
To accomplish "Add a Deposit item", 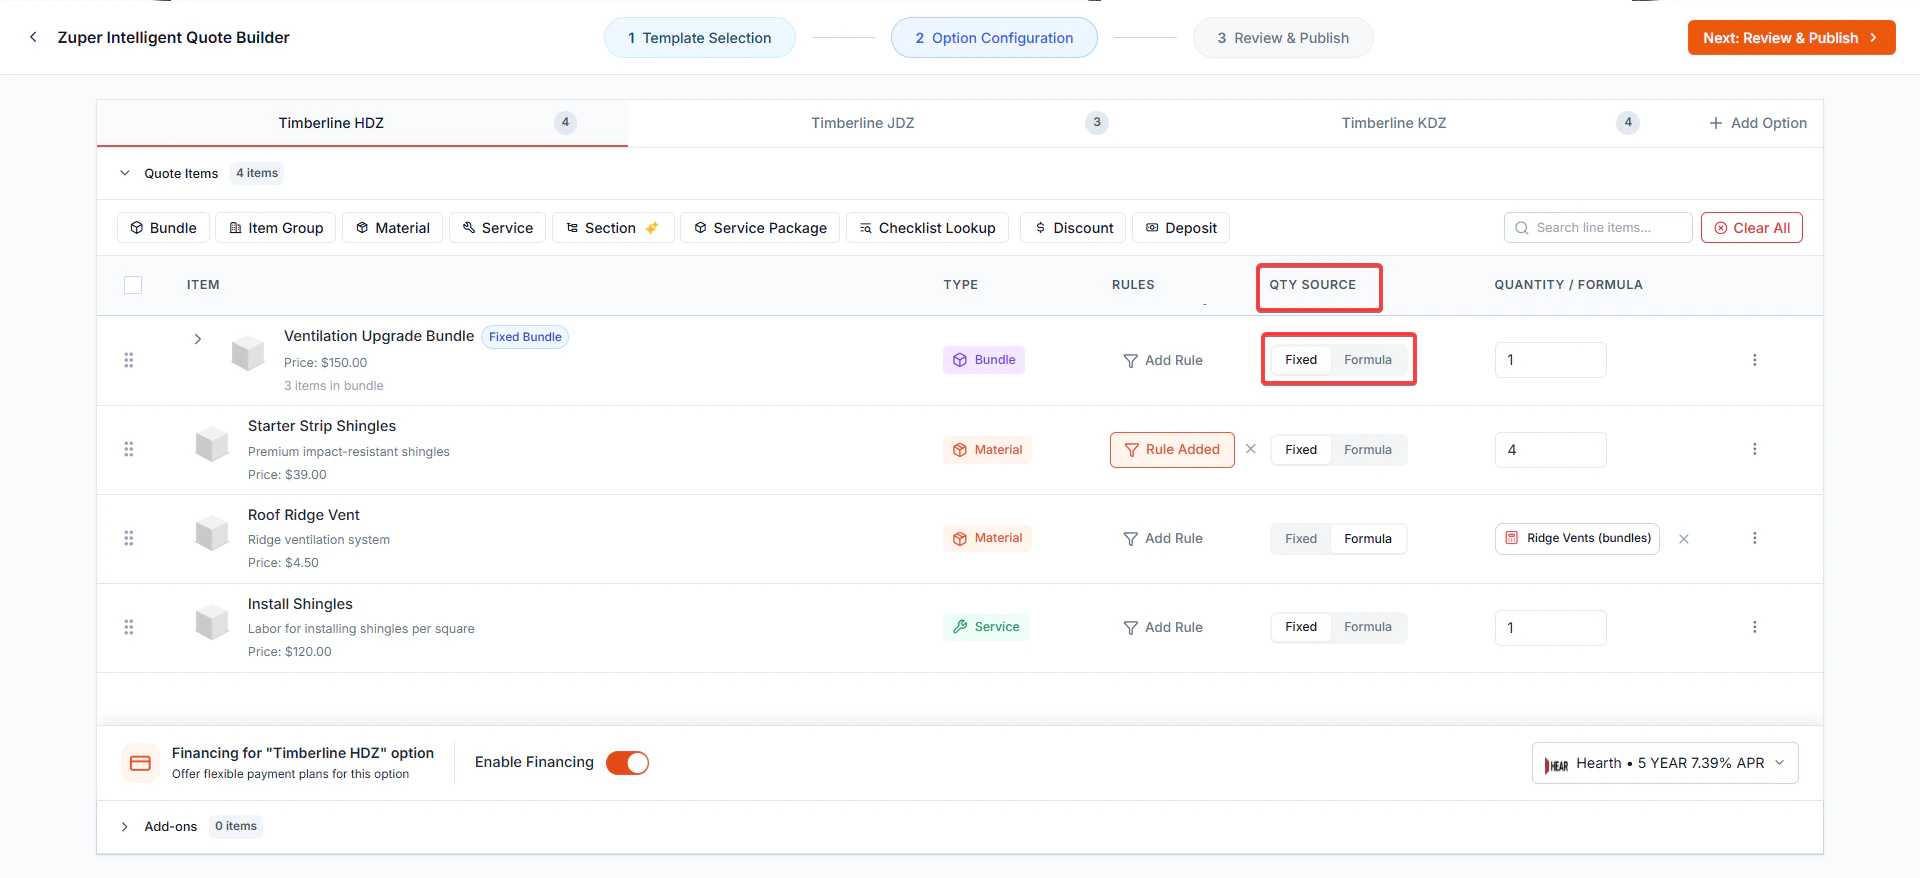I will (x=1181, y=228).
